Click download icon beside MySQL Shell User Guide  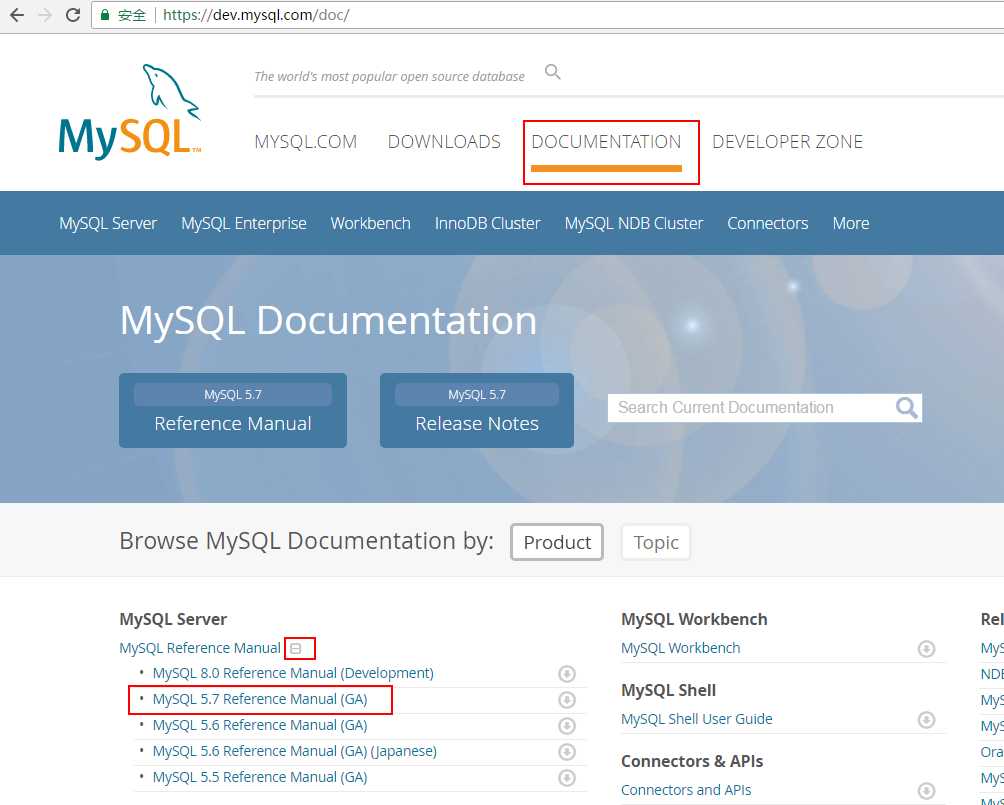pos(926,720)
